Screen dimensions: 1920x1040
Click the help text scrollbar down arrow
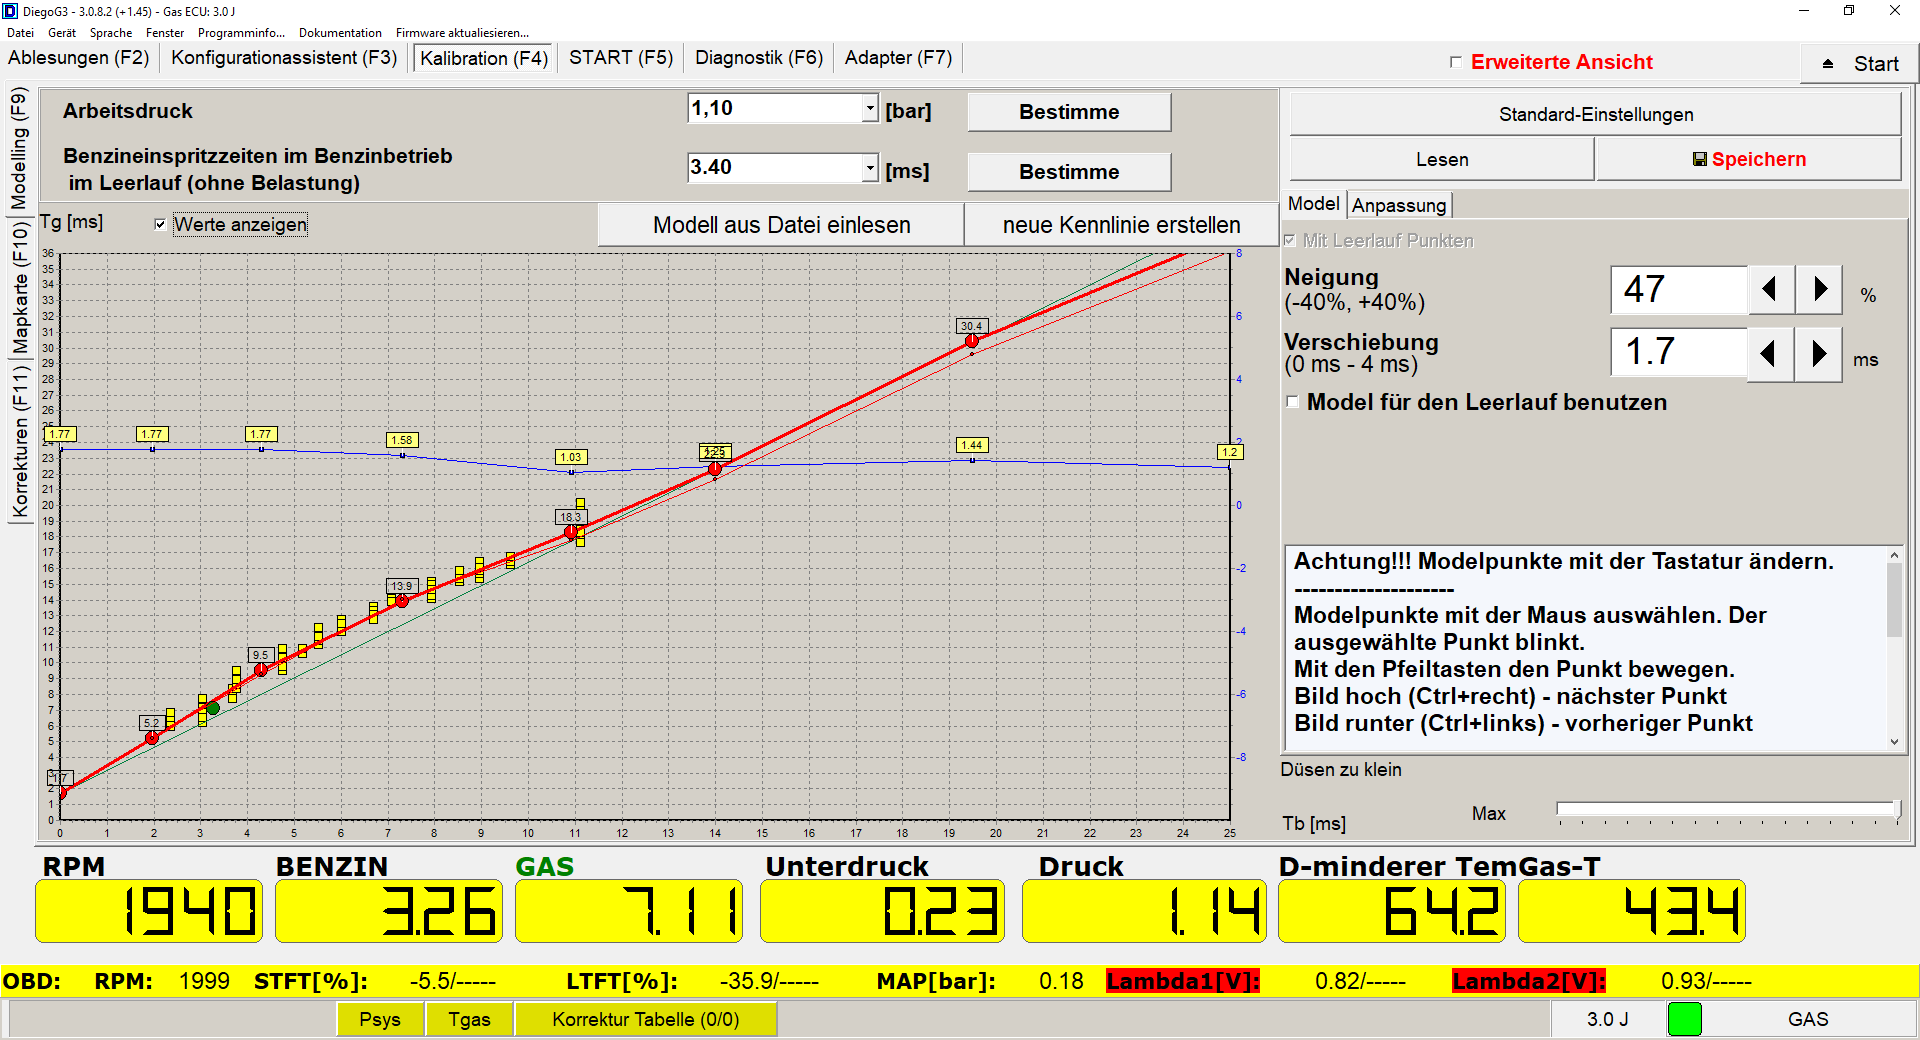(1894, 742)
